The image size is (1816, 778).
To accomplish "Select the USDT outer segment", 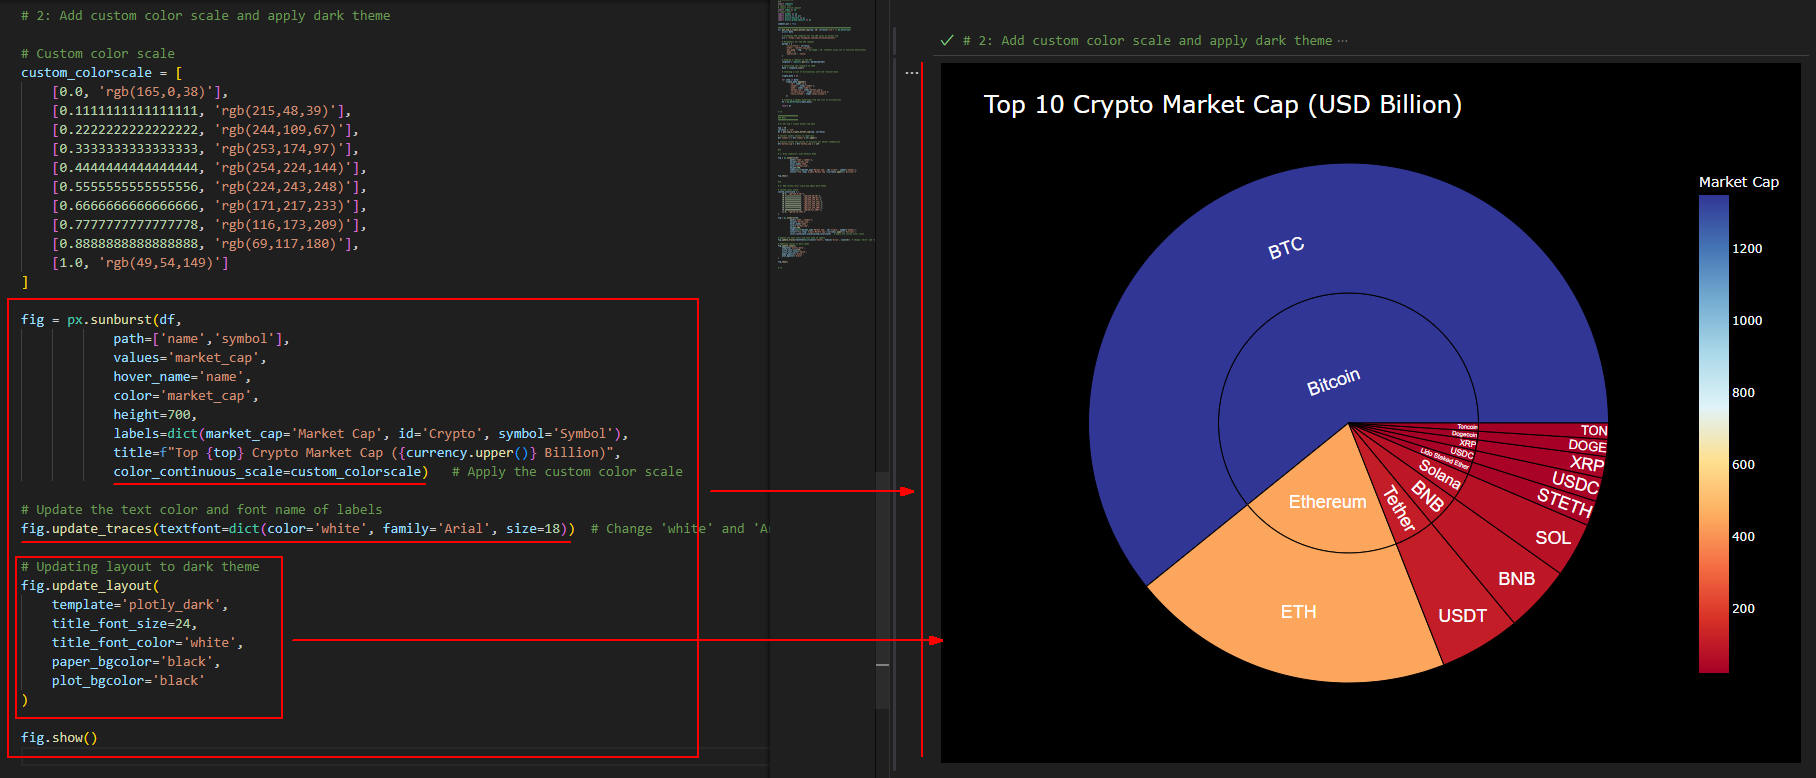I will coord(1462,616).
